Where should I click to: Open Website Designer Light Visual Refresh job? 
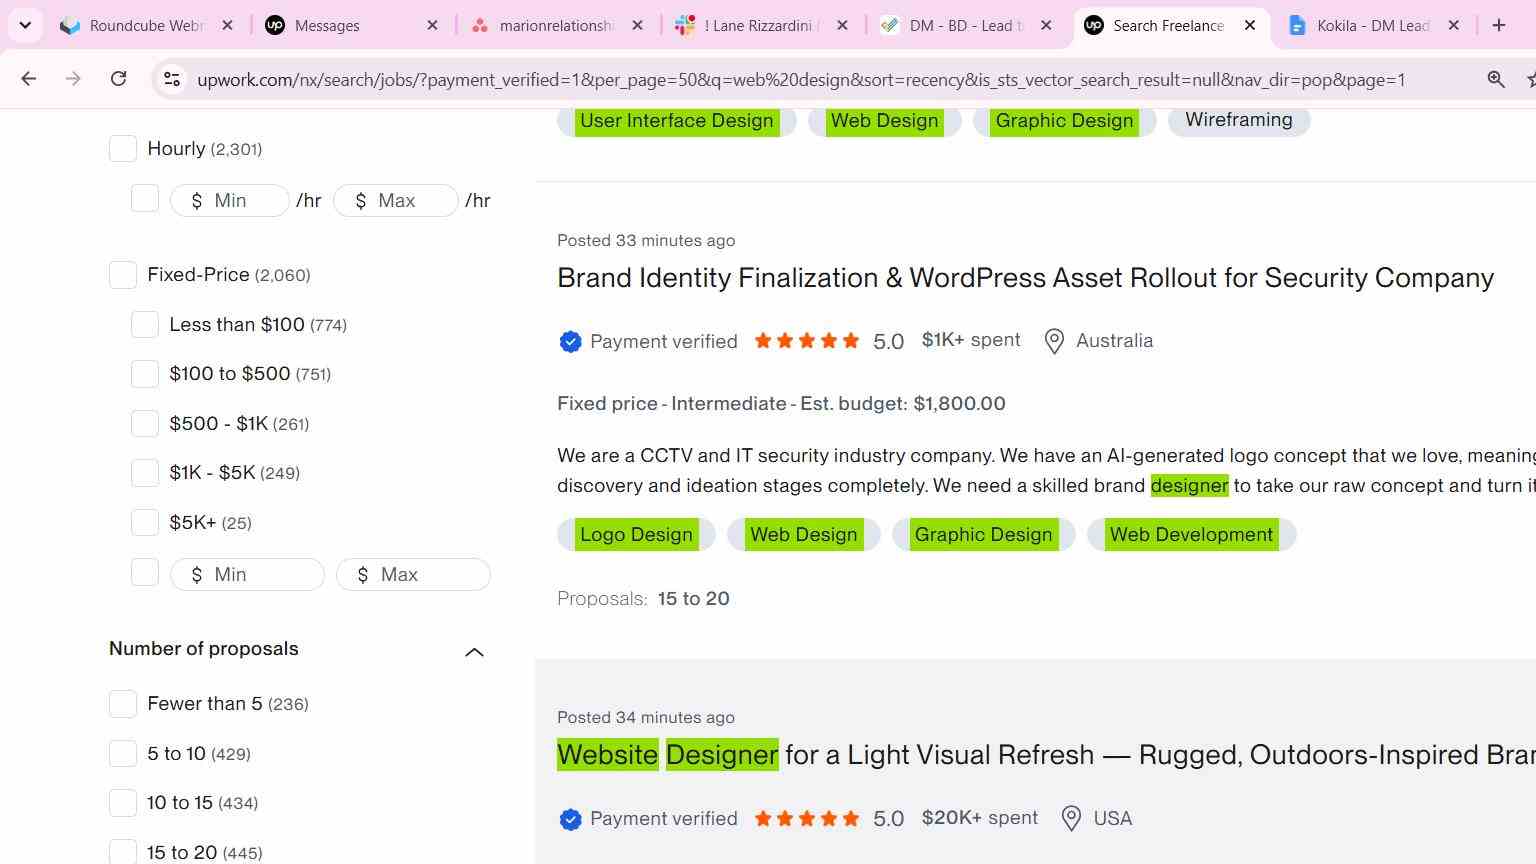(1046, 755)
